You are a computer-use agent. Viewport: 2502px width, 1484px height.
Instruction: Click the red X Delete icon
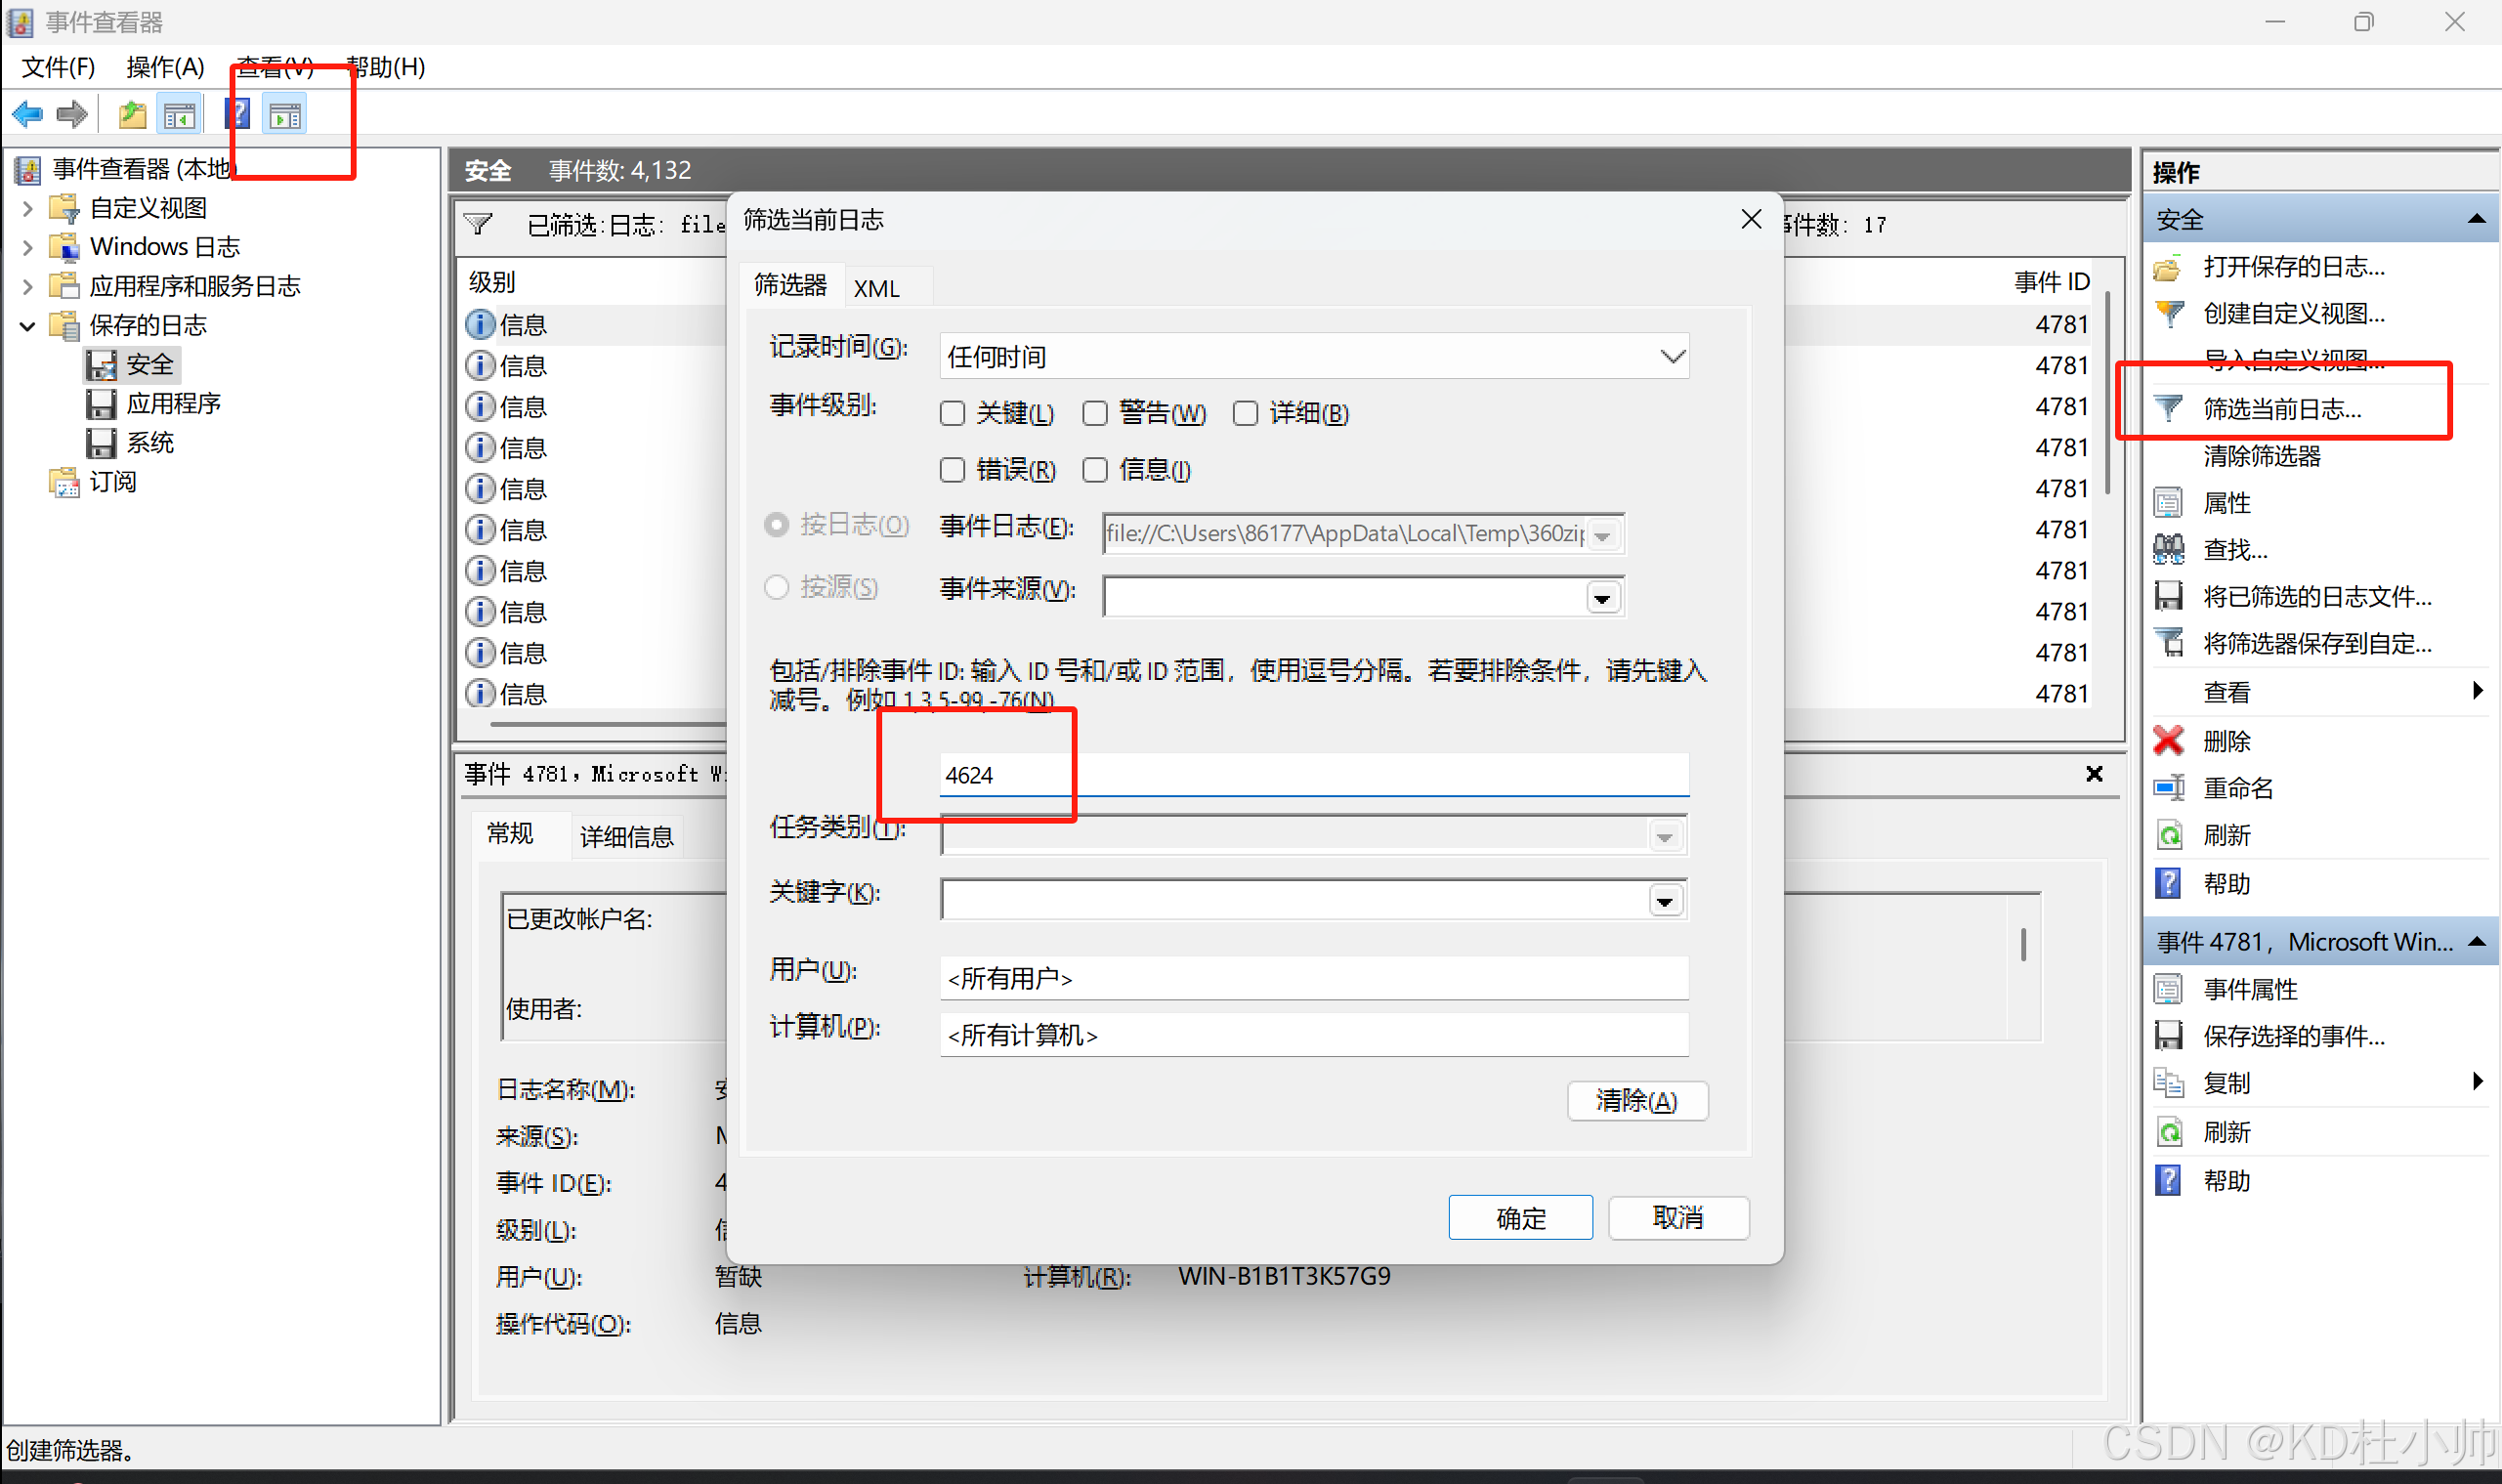coord(2168,741)
